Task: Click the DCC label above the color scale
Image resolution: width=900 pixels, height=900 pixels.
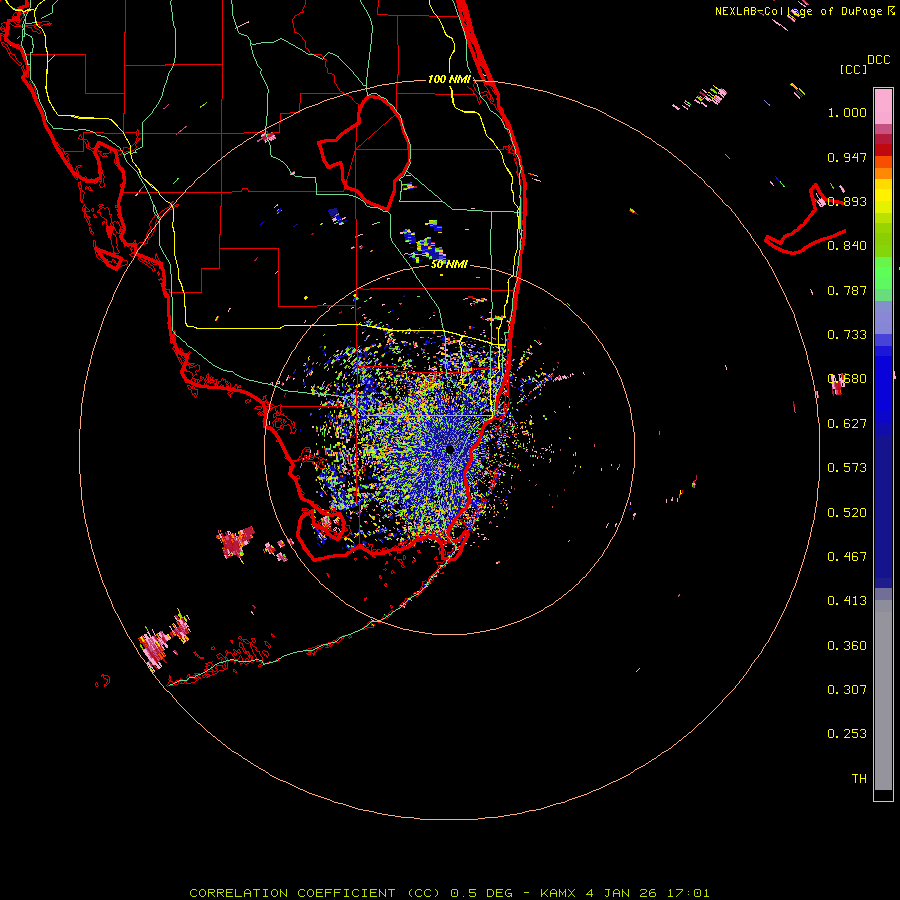Action: (878, 60)
